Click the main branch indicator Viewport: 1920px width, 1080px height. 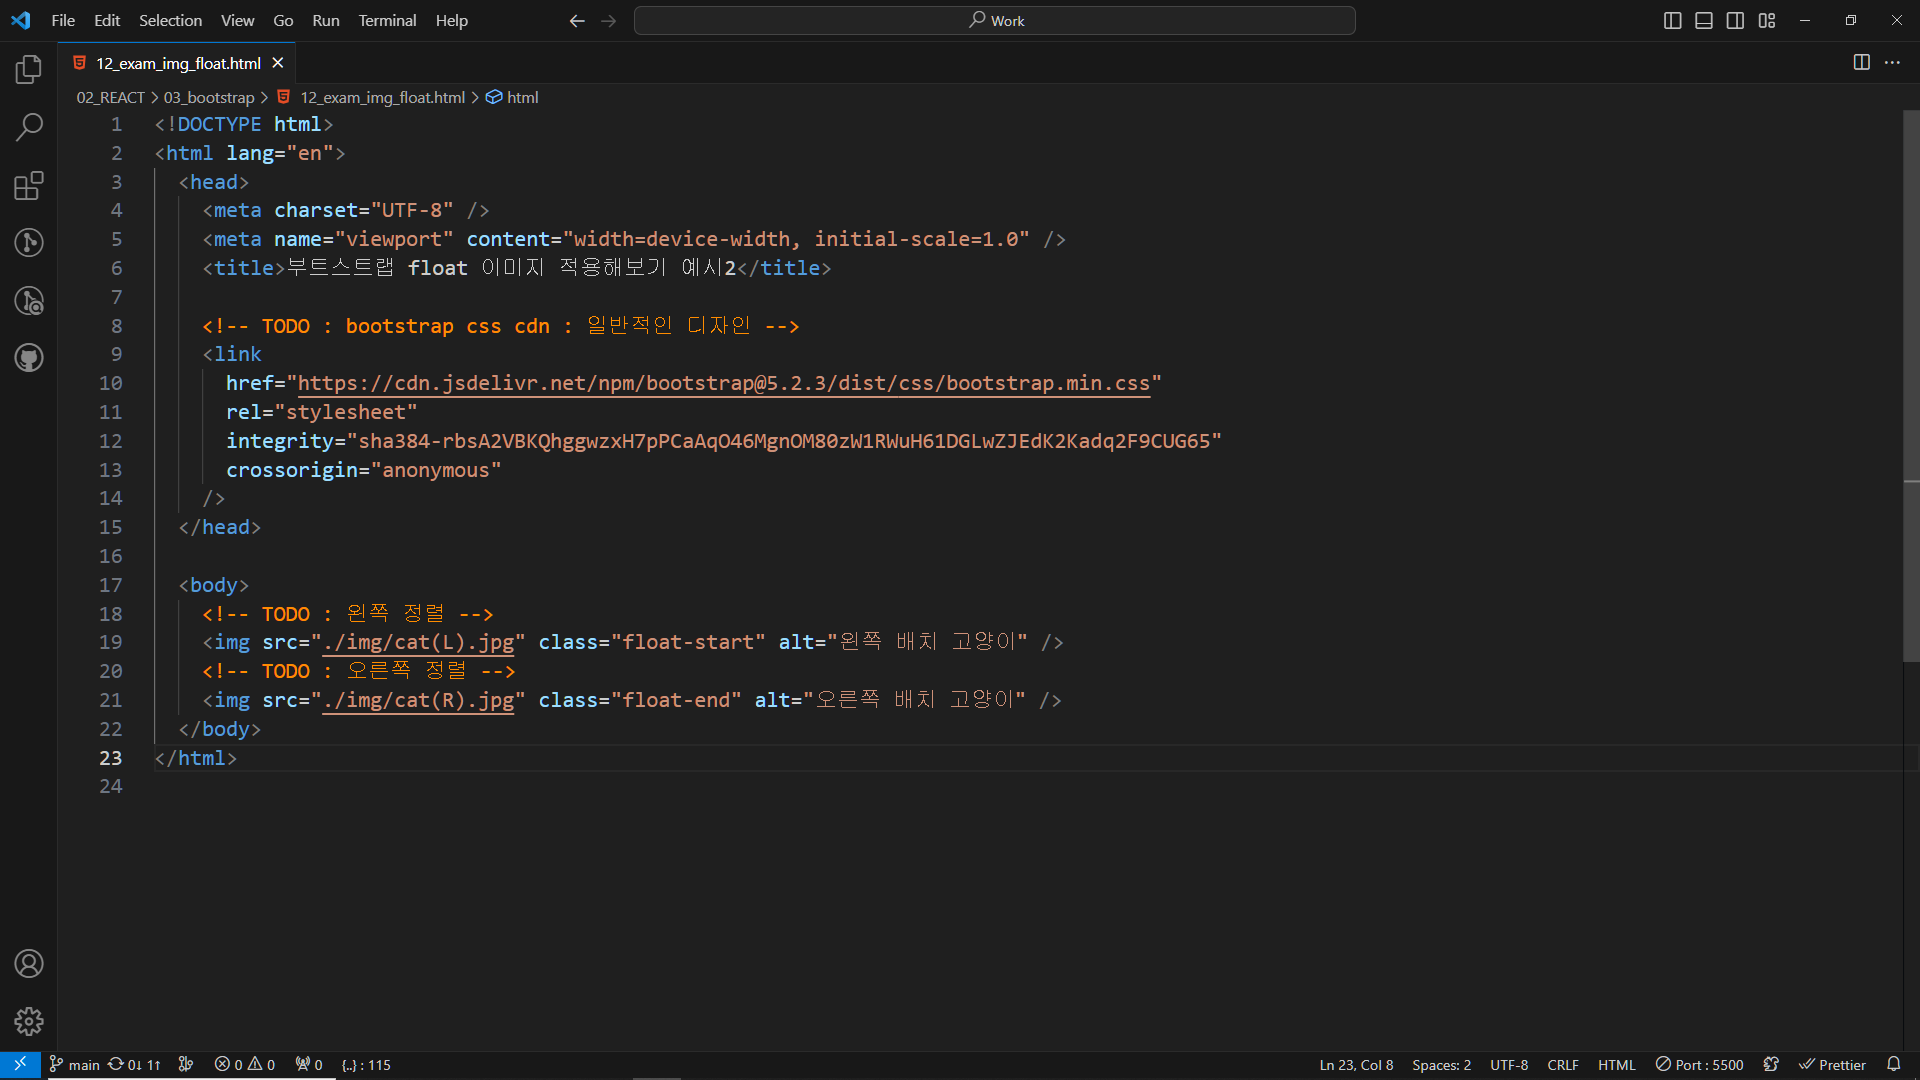click(75, 1065)
